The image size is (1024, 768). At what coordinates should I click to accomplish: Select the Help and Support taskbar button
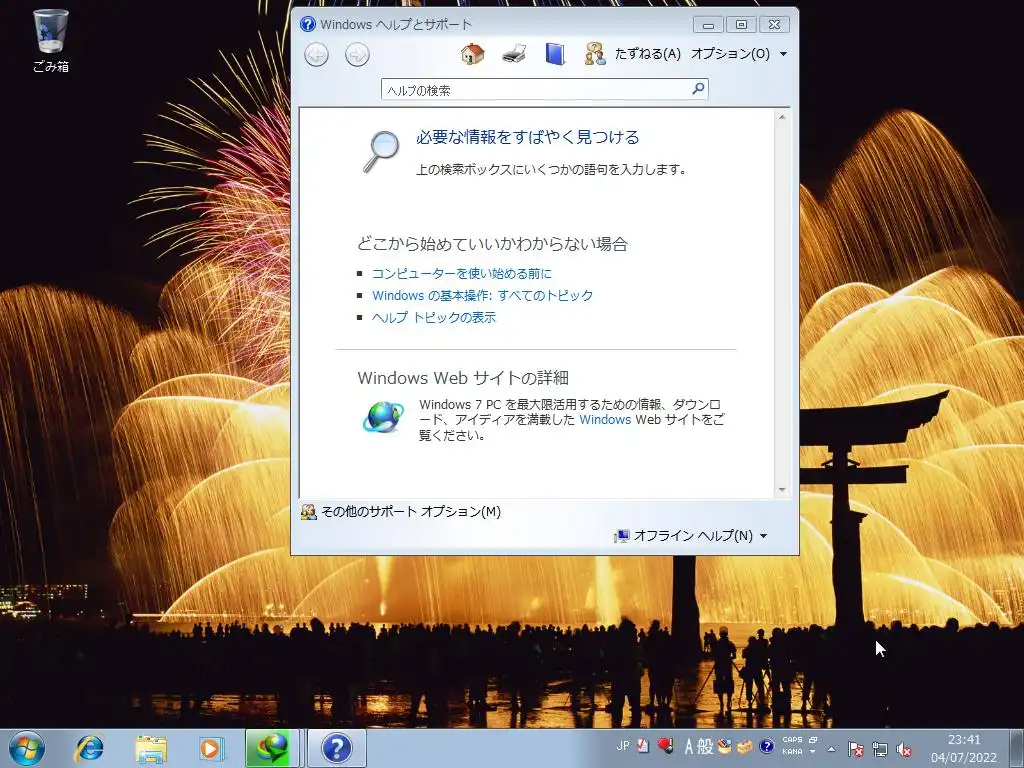tap(337, 748)
